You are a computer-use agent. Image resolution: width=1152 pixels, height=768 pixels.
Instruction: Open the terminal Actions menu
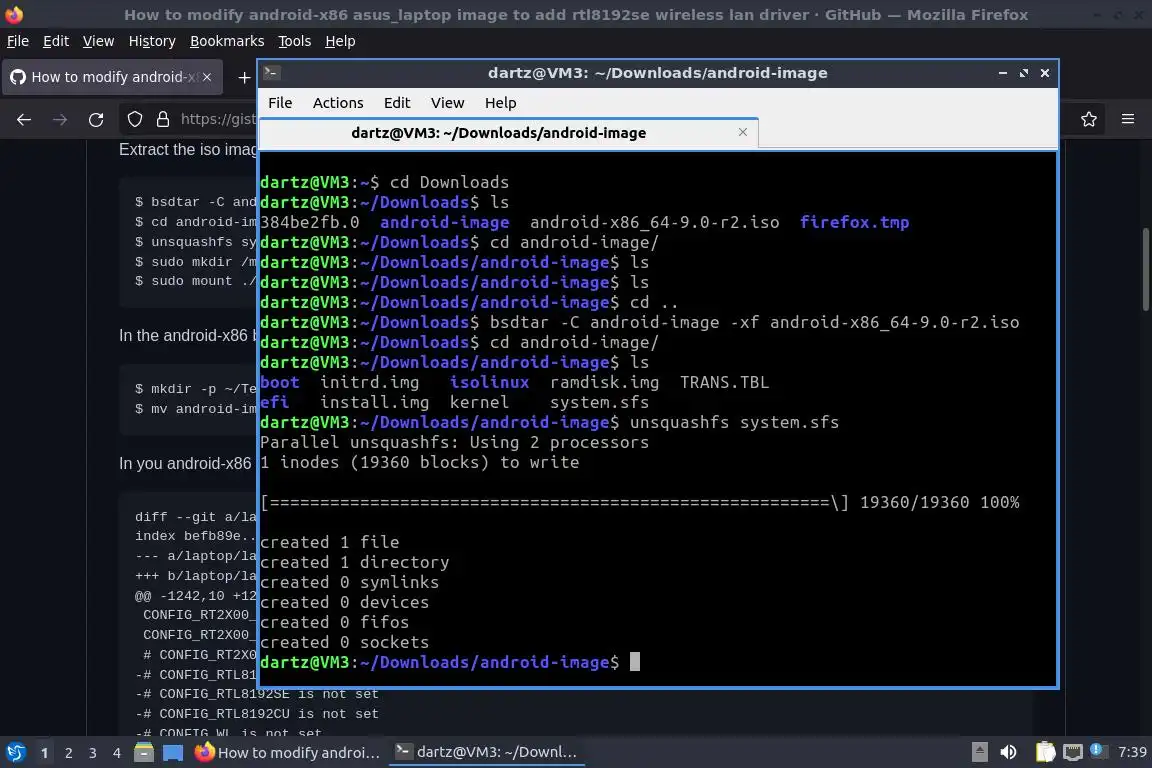tap(338, 103)
